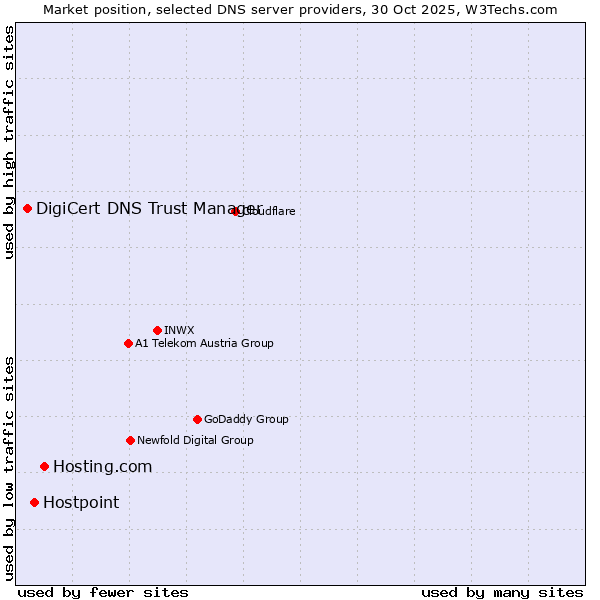Click the A1 Telekom Austria Group marker
This screenshot has height=600, width=600.
[128, 343]
